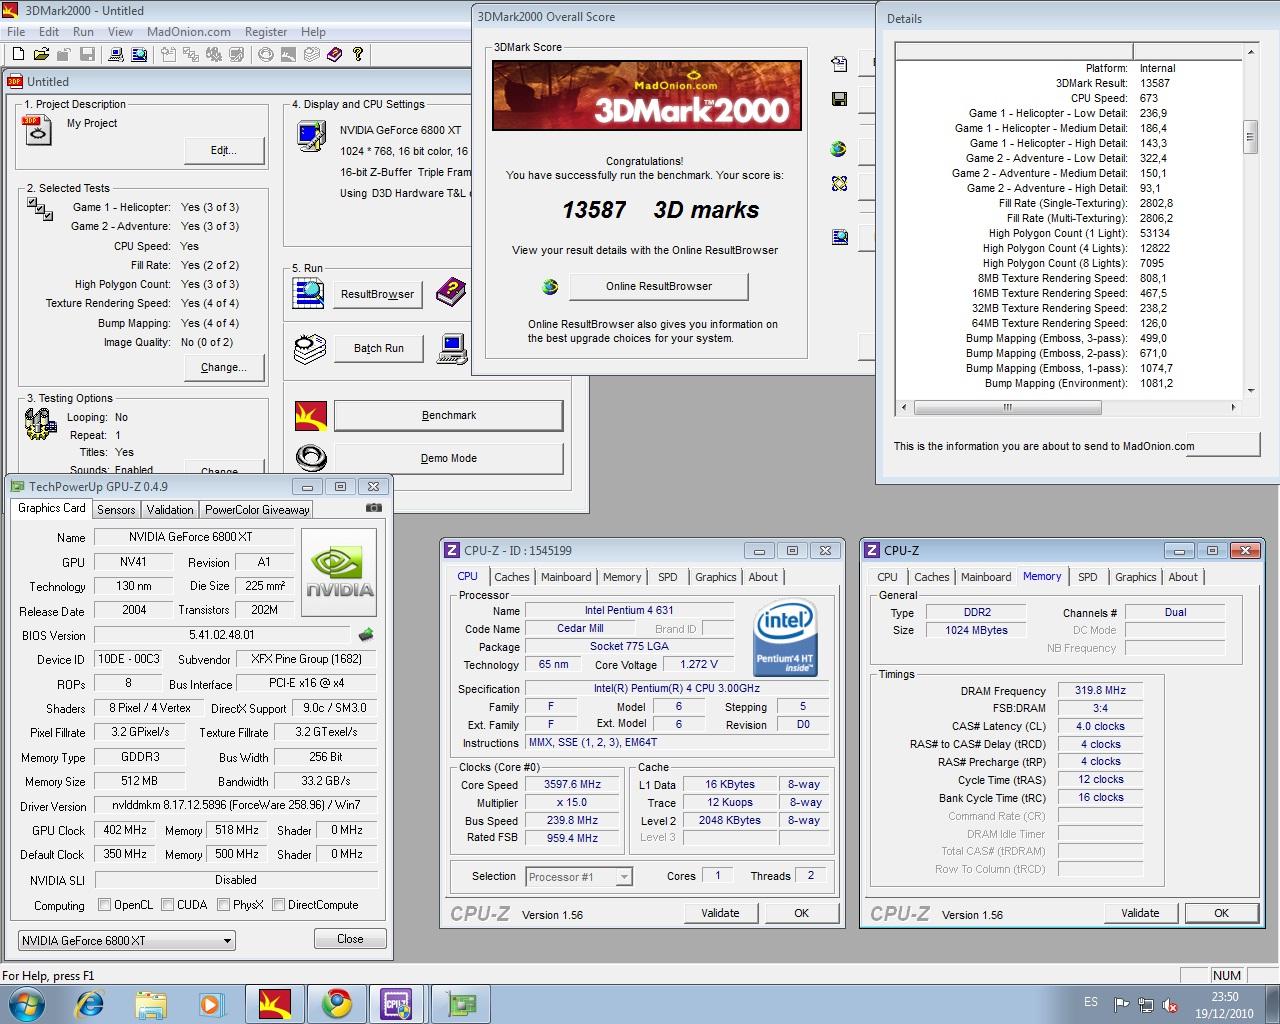Open the SPD tab in the right CPU-Z window
Screen dimensions: 1280x1024
1088,577
